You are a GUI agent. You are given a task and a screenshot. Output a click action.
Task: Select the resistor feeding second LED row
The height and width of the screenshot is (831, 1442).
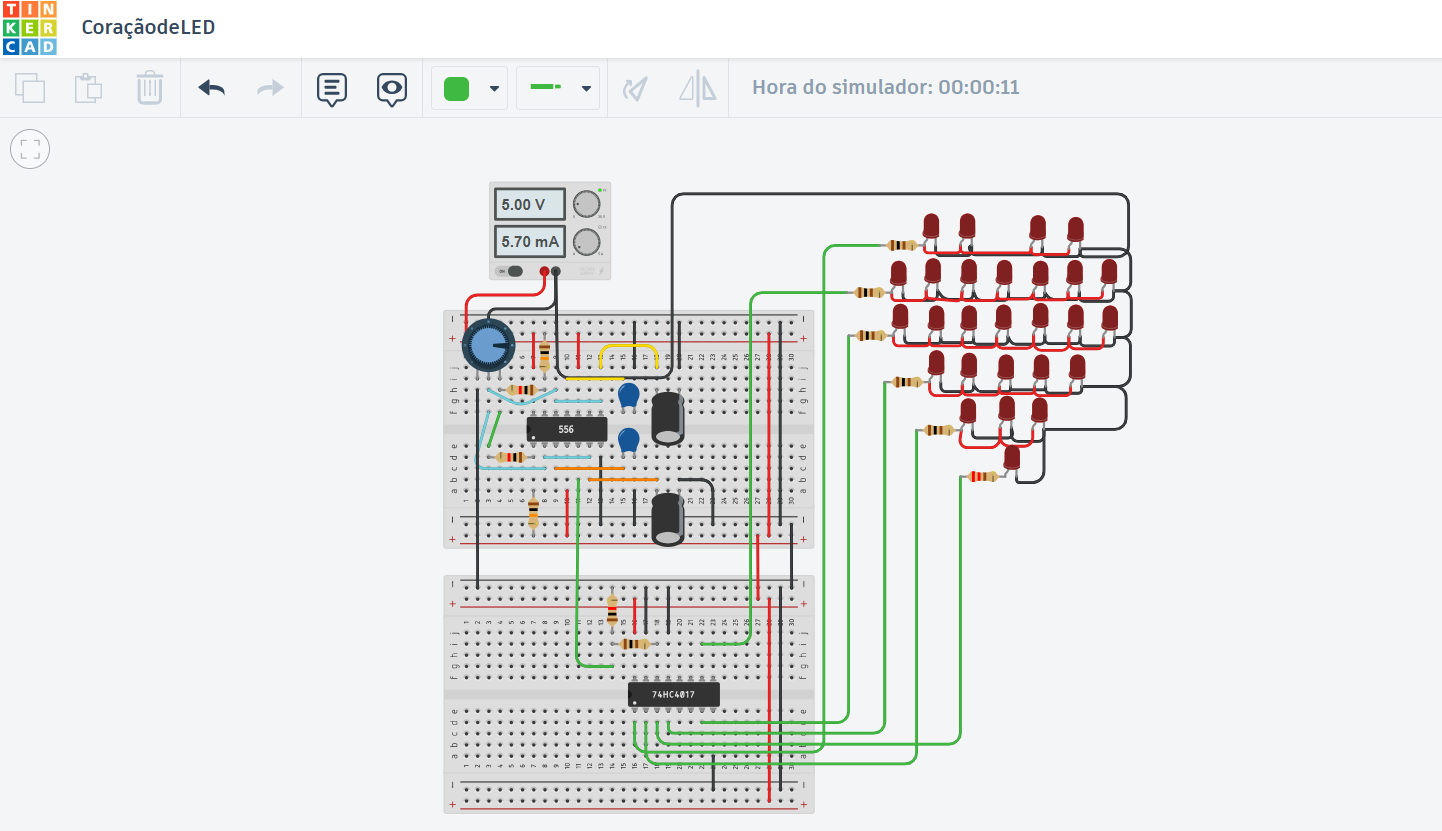point(869,293)
